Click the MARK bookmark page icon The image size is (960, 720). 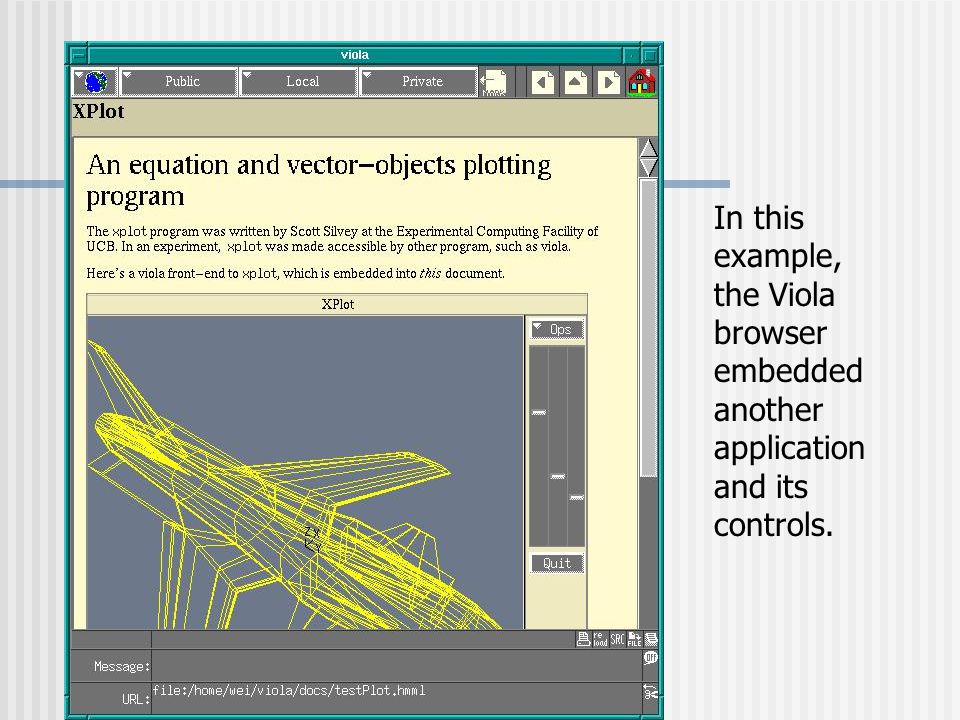[494, 83]
